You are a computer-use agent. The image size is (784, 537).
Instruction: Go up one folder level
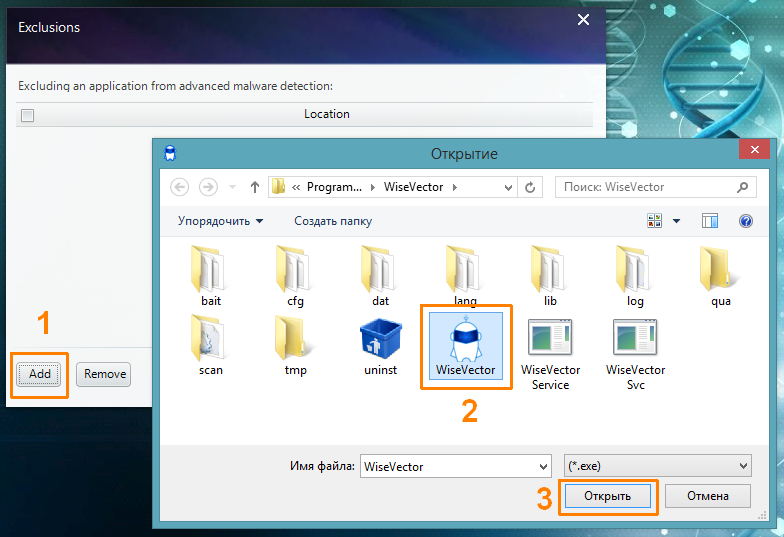coord(254,187)
